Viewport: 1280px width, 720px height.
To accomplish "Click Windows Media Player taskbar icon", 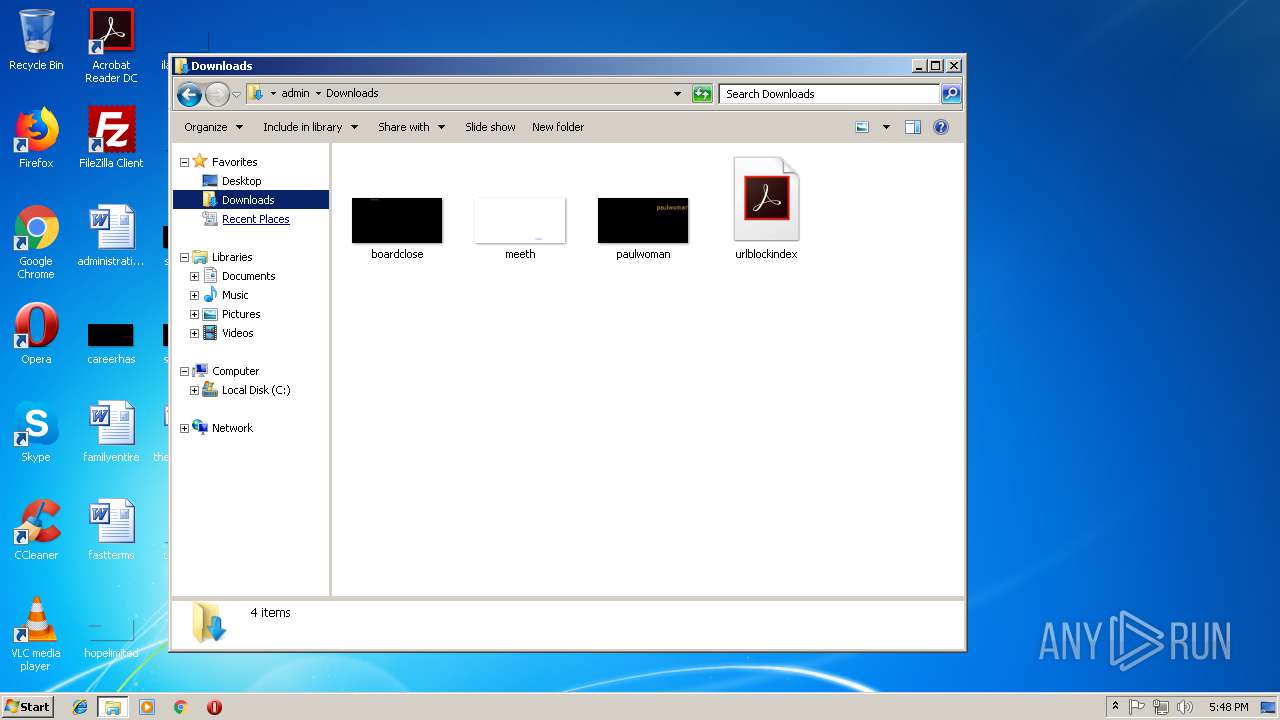I will click(x=147, y=707).
